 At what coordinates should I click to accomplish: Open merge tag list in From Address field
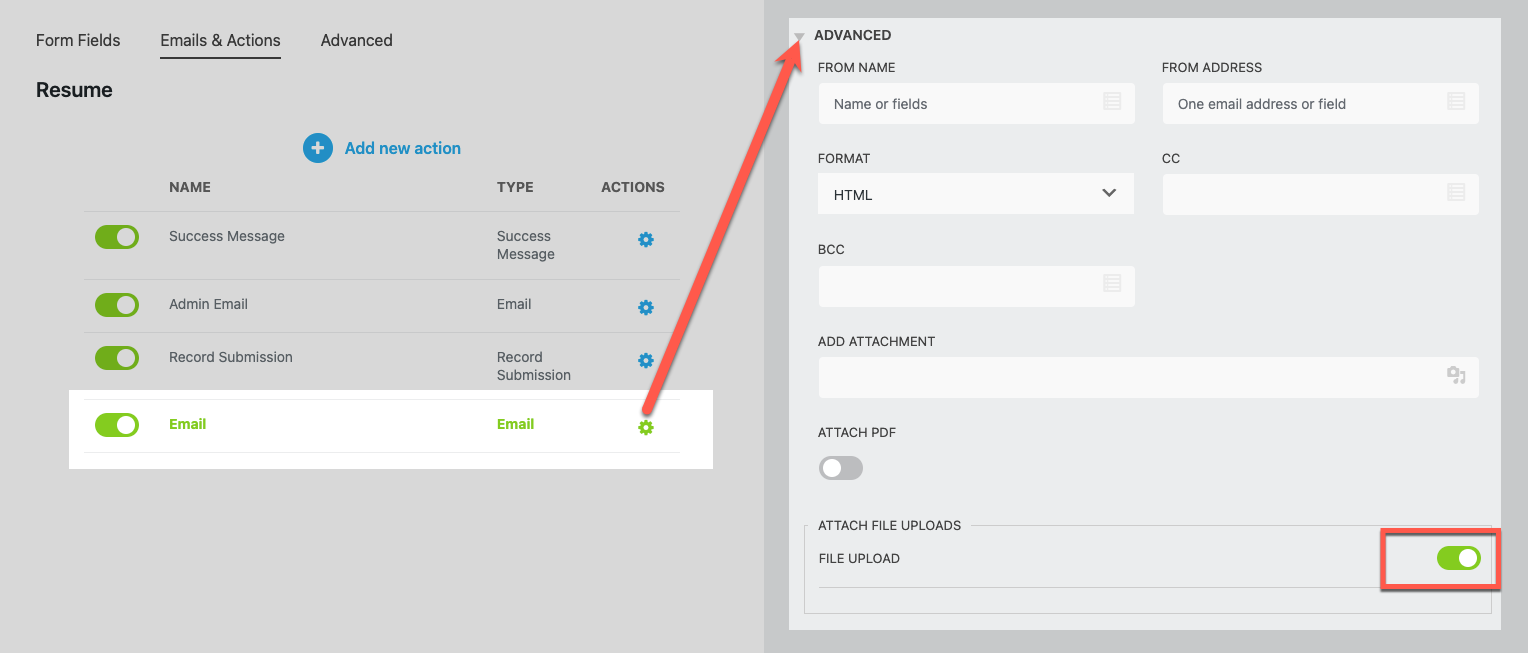pos(1456,101)
